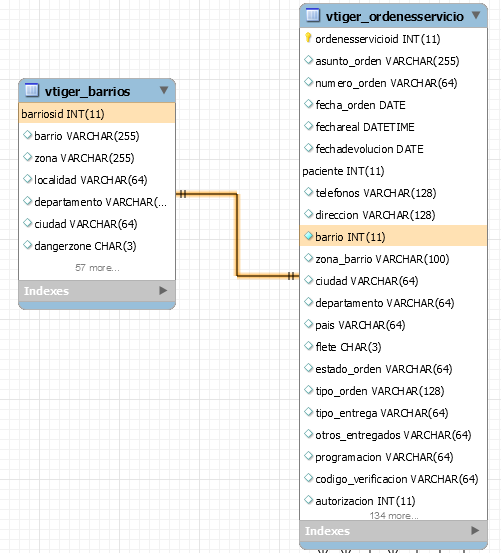Click the highlighted diamond icon beside barrio INT(11)
Viewport: 501px width, 553px height.
click(308, 236)
